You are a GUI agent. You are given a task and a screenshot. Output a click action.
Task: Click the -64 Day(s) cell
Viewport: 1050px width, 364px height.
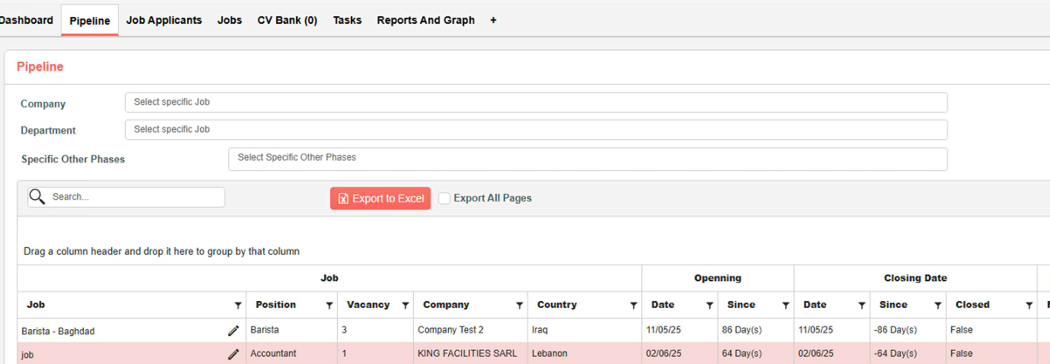(908, 353)
